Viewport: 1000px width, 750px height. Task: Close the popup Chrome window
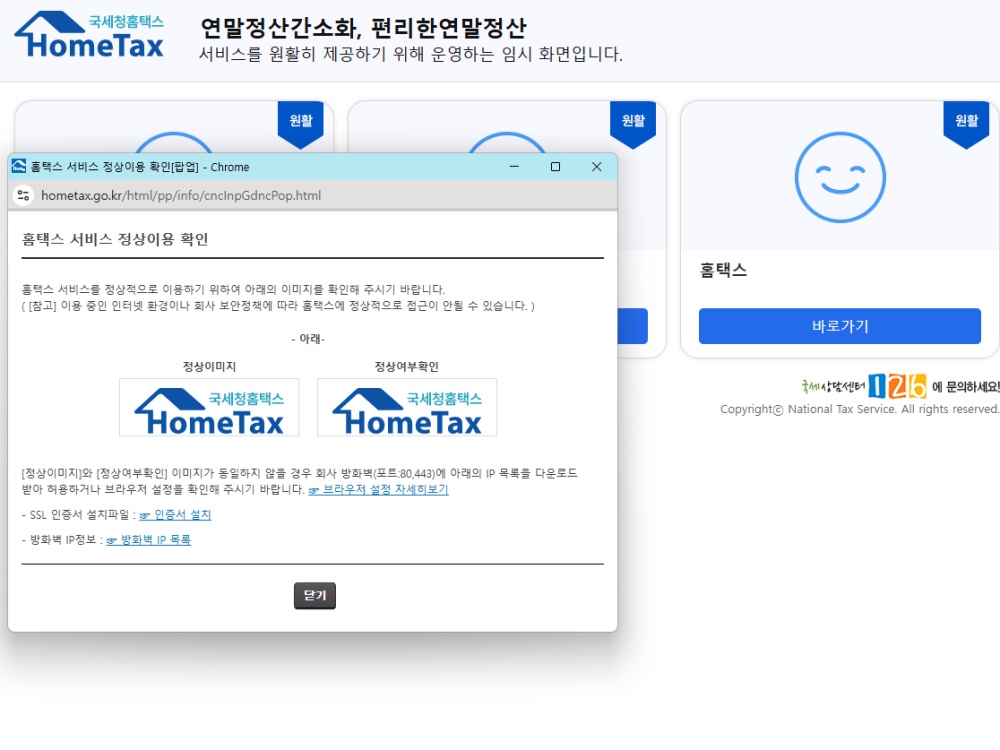click(596, 166)
